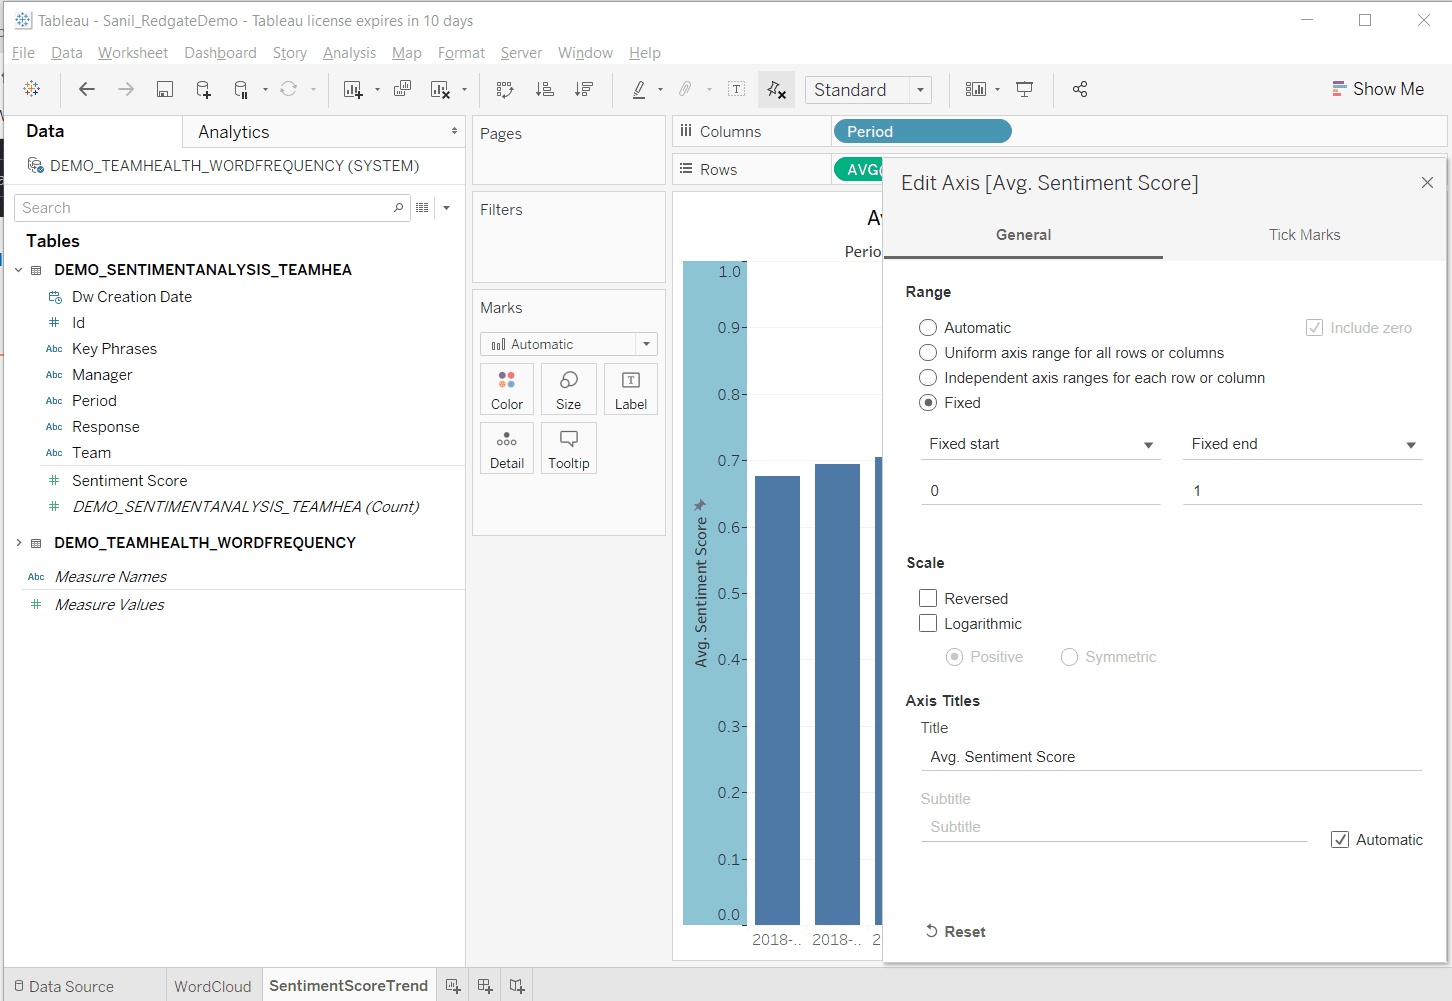
Task: Open the Analysis menu
Action: click(349, 53)
